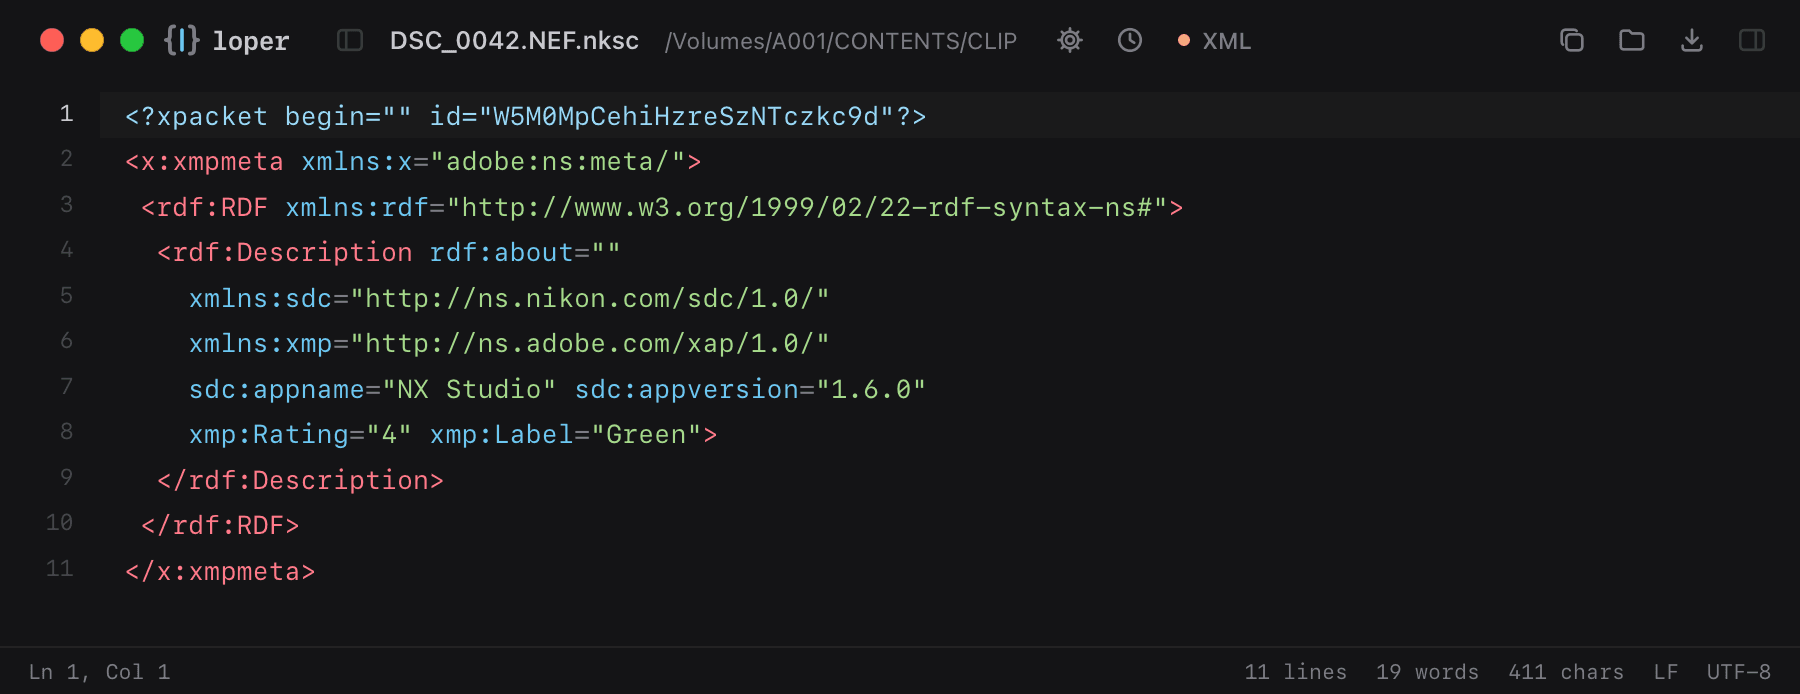Click the xmlns:sdc nikon namespace line
The height and width of the screenshot is (694, 1800).
[509, 298]
